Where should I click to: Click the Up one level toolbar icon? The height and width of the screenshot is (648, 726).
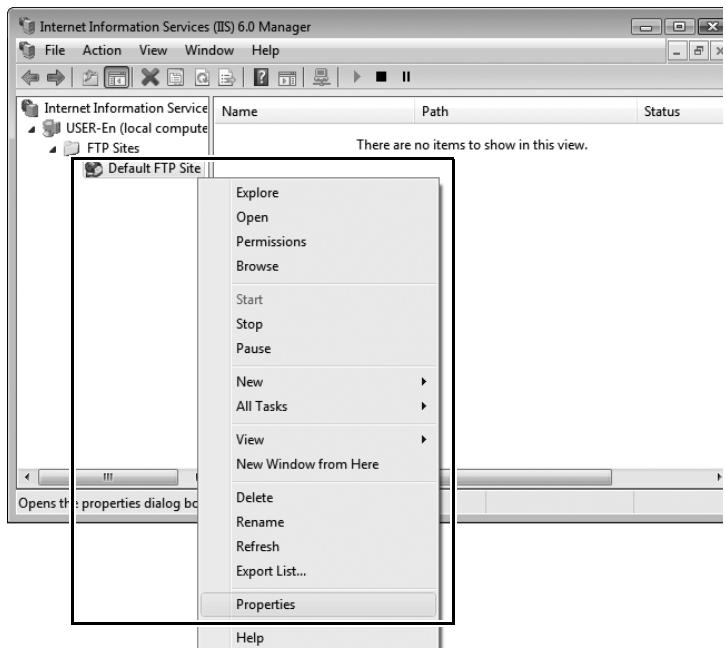pyautogui.click(x=90, y=77)
